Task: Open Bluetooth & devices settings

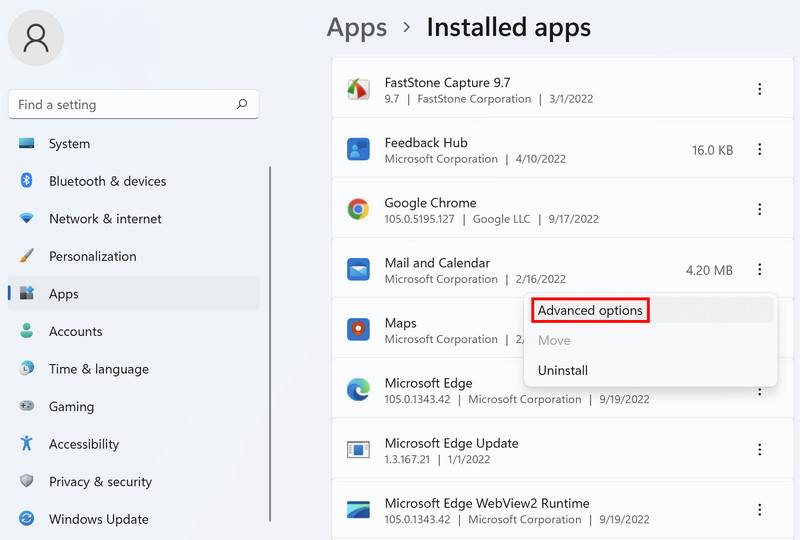Action: point(134,181)
